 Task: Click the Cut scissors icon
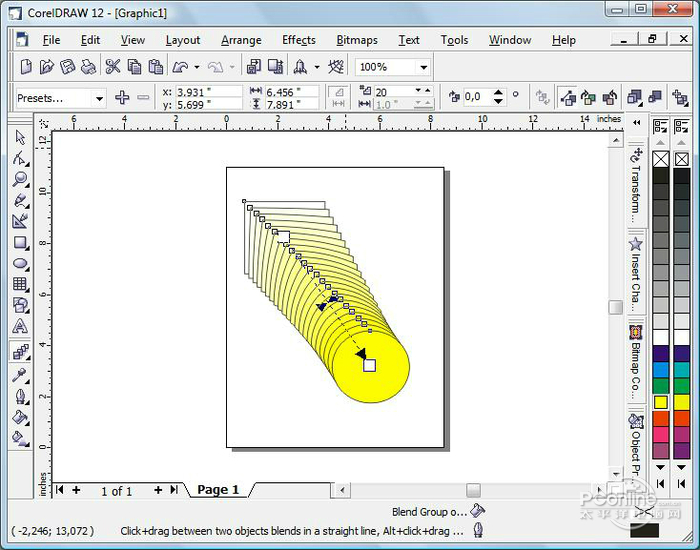pyautogui.click(x=112, y=67)
